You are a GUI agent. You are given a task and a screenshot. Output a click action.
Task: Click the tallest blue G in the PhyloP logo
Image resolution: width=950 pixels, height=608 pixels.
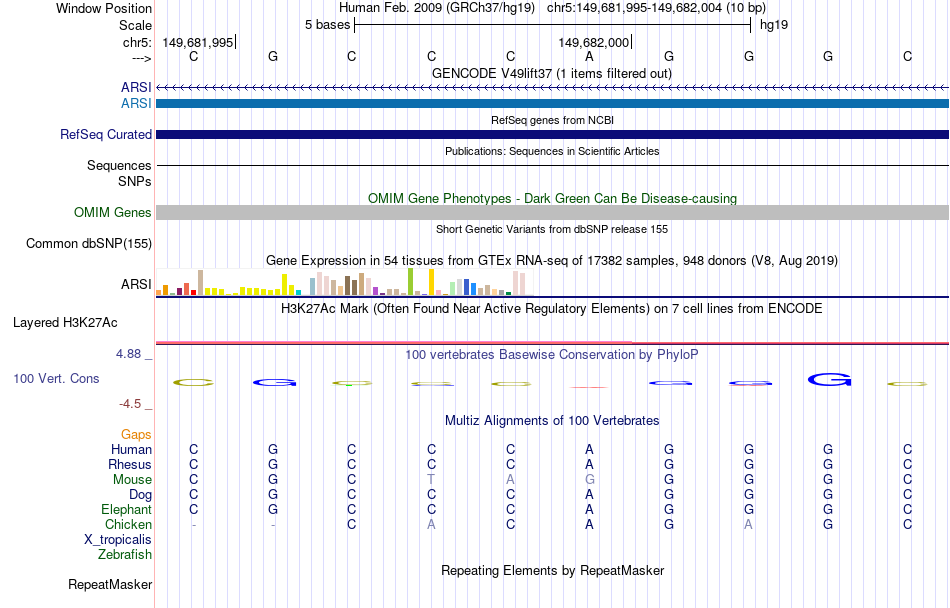829,380
